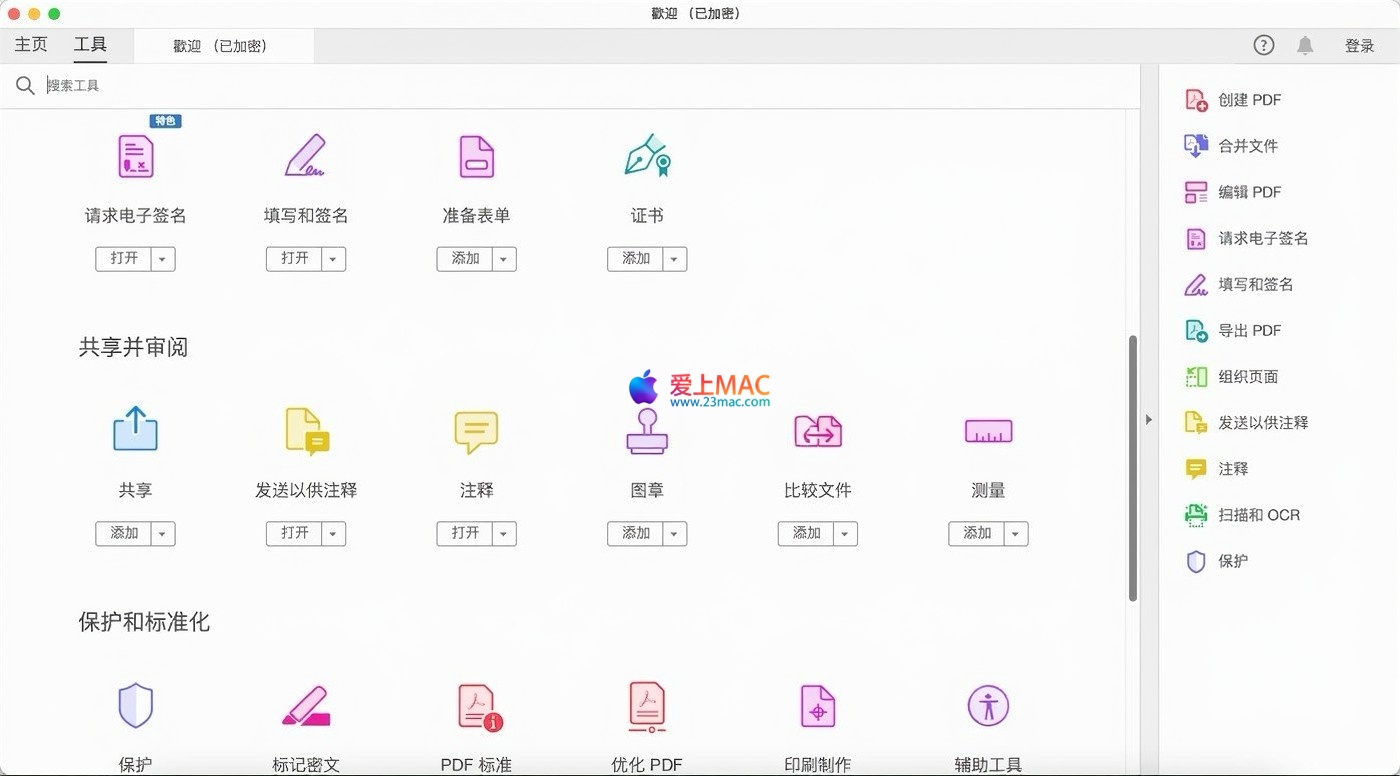
Task: Click the 请求电子签名 tool icon
Action: coord(135,156)
